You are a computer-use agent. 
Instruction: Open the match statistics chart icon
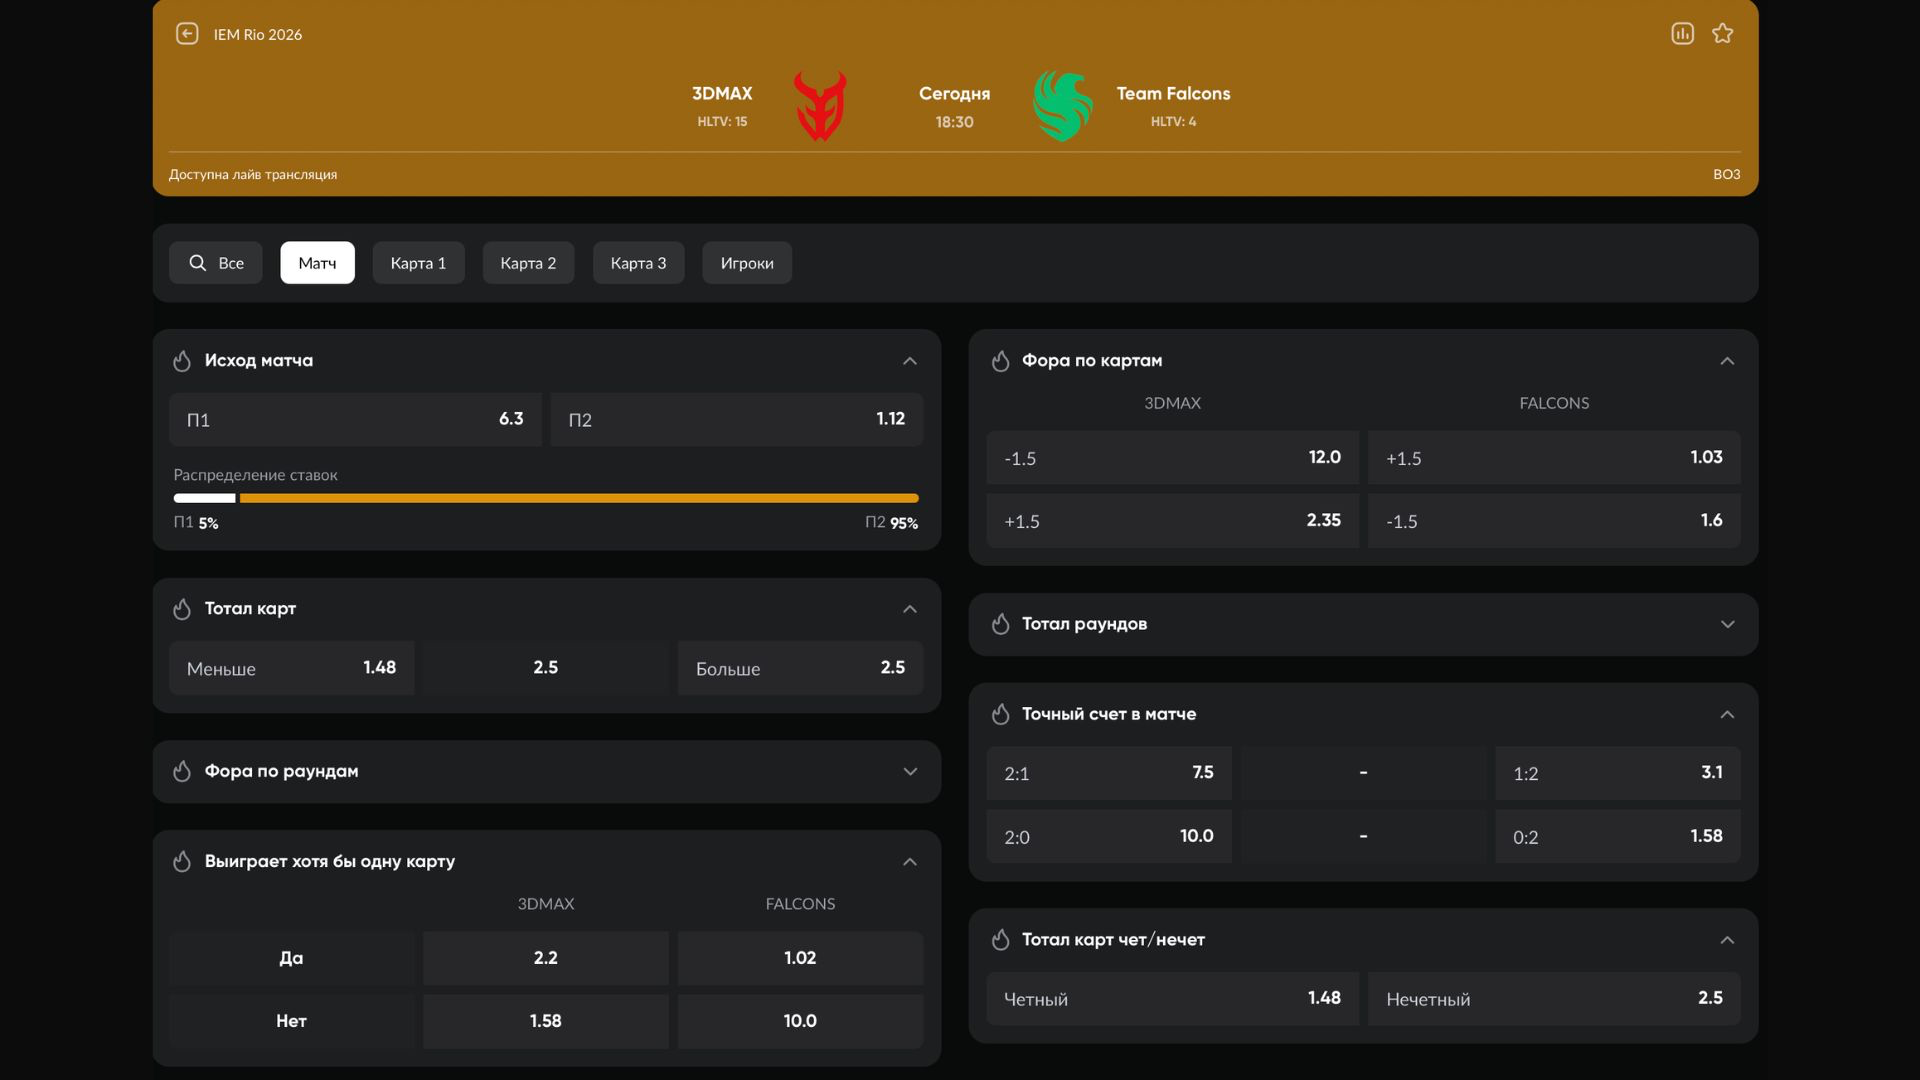(x=1682, y=34)
